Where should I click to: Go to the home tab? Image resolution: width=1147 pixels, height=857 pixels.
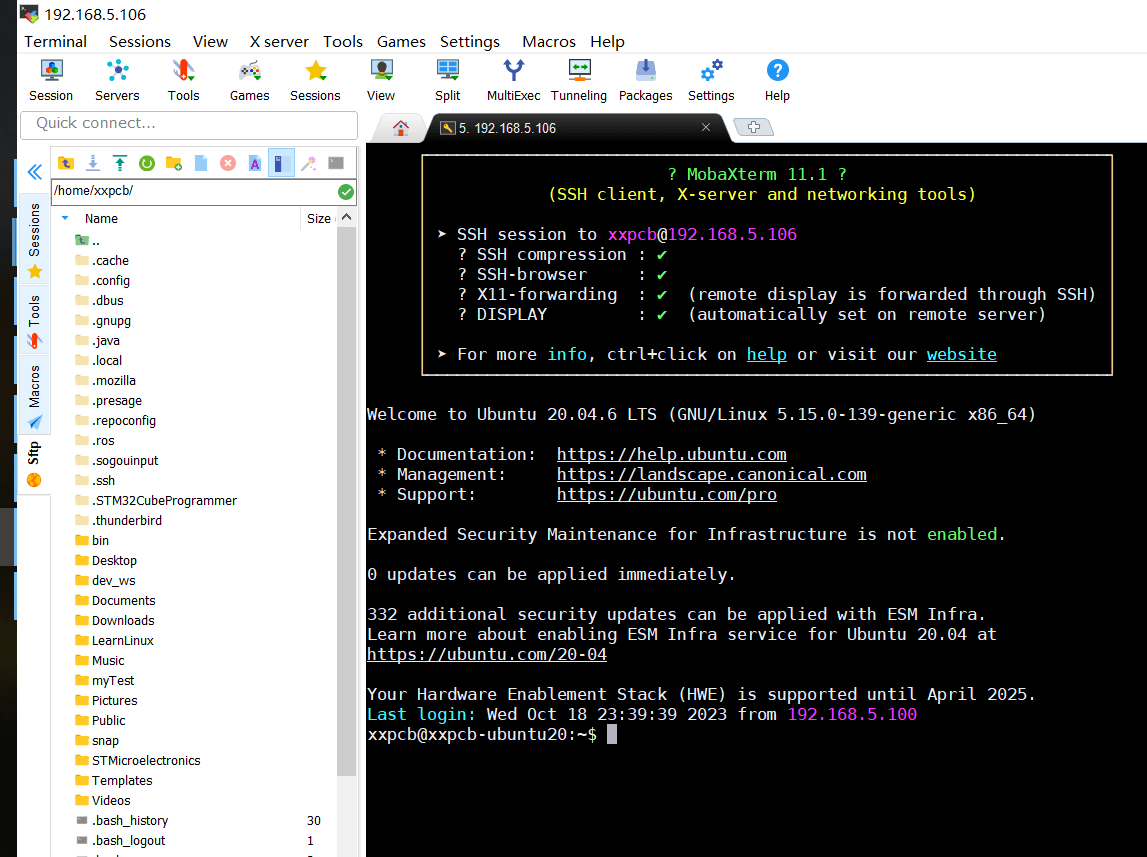[401, 128]
